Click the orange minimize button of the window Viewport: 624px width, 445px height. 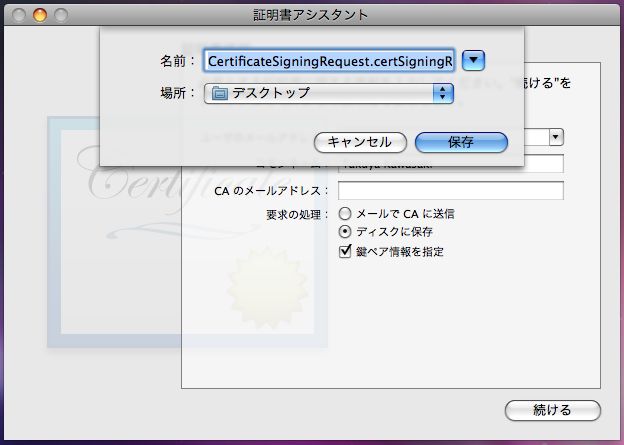[40, 15]
